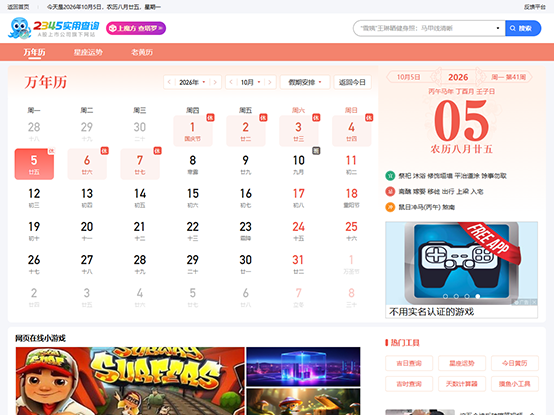Open the game controller ad image
The image size is (554, 415).
pos(461,263)
